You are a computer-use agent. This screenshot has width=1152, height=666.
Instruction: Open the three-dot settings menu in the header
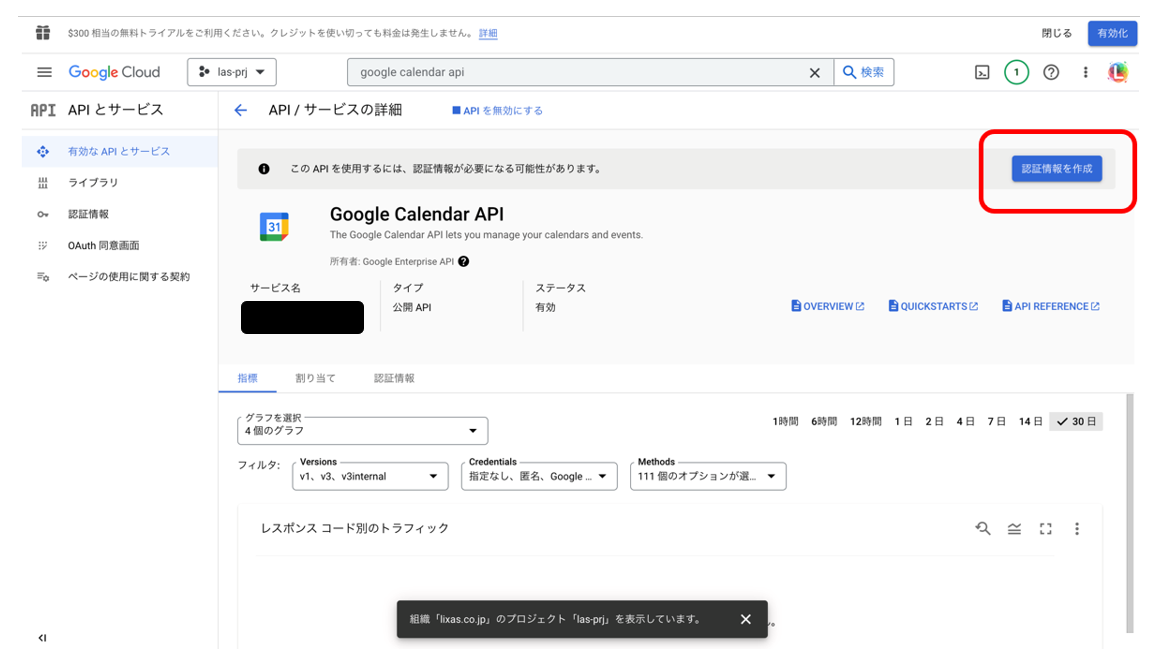(x=1085, y=72)
